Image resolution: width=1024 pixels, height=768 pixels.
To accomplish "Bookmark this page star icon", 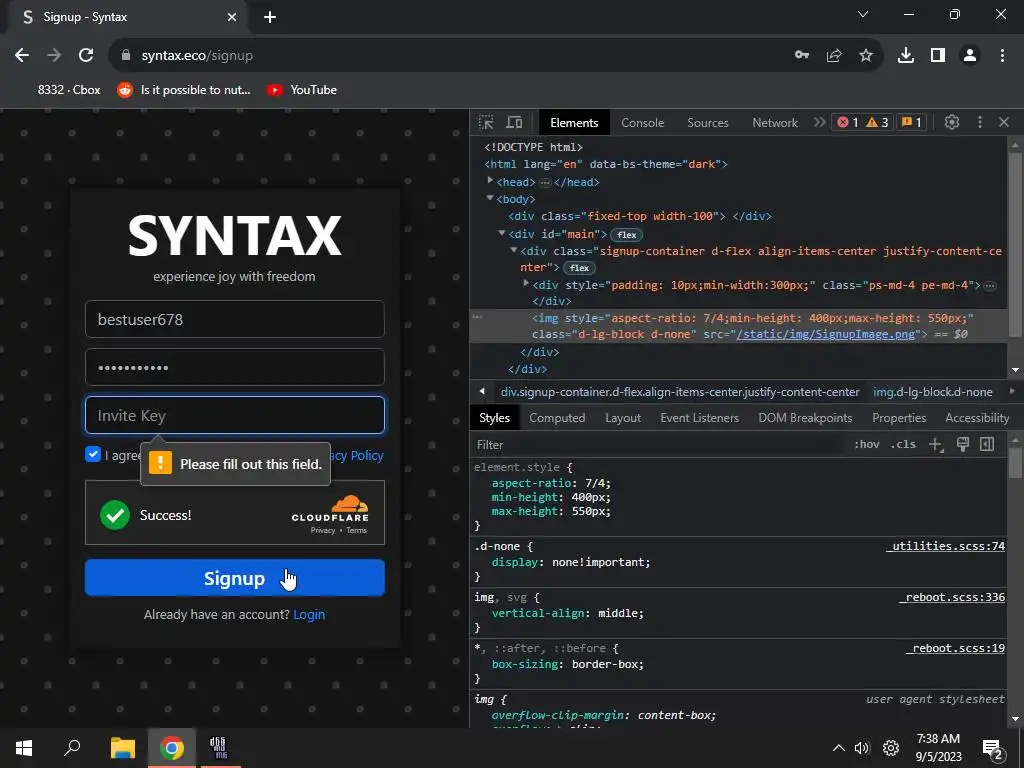I will pos(866,56).
